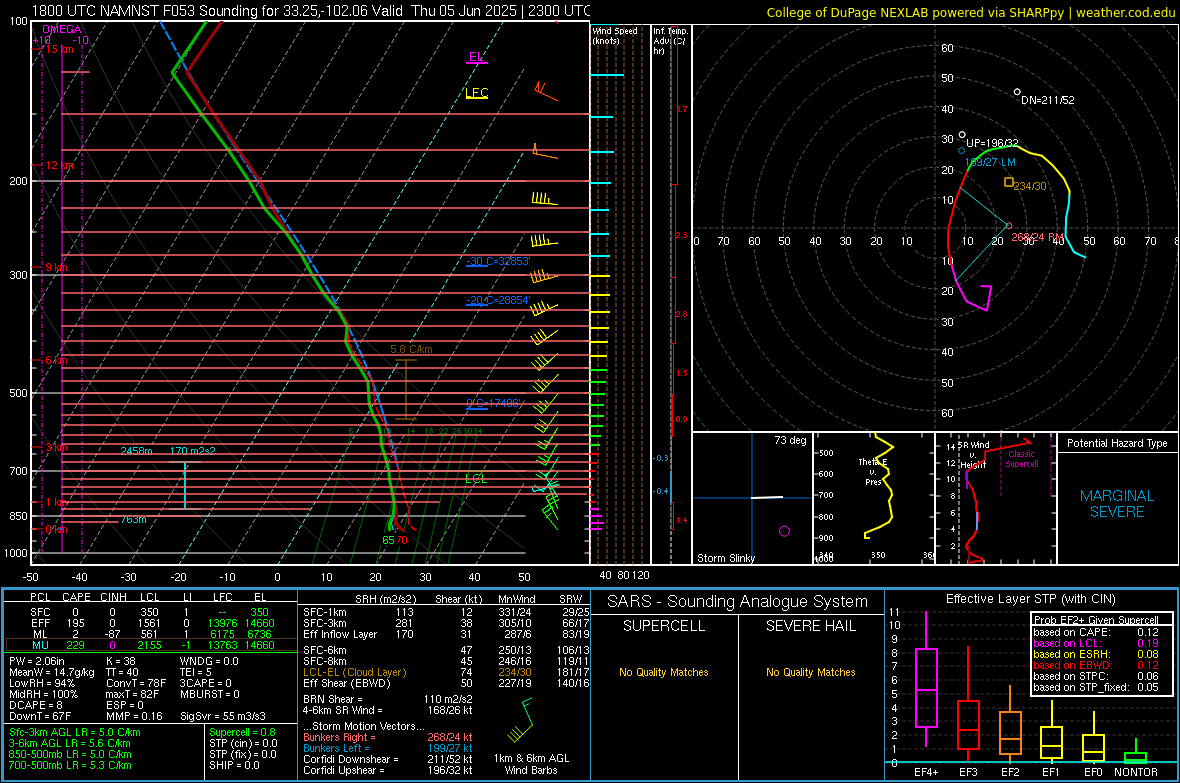
Task: Click the '0 C=17496'' freezing level label
Action: (x=494, y=404)
